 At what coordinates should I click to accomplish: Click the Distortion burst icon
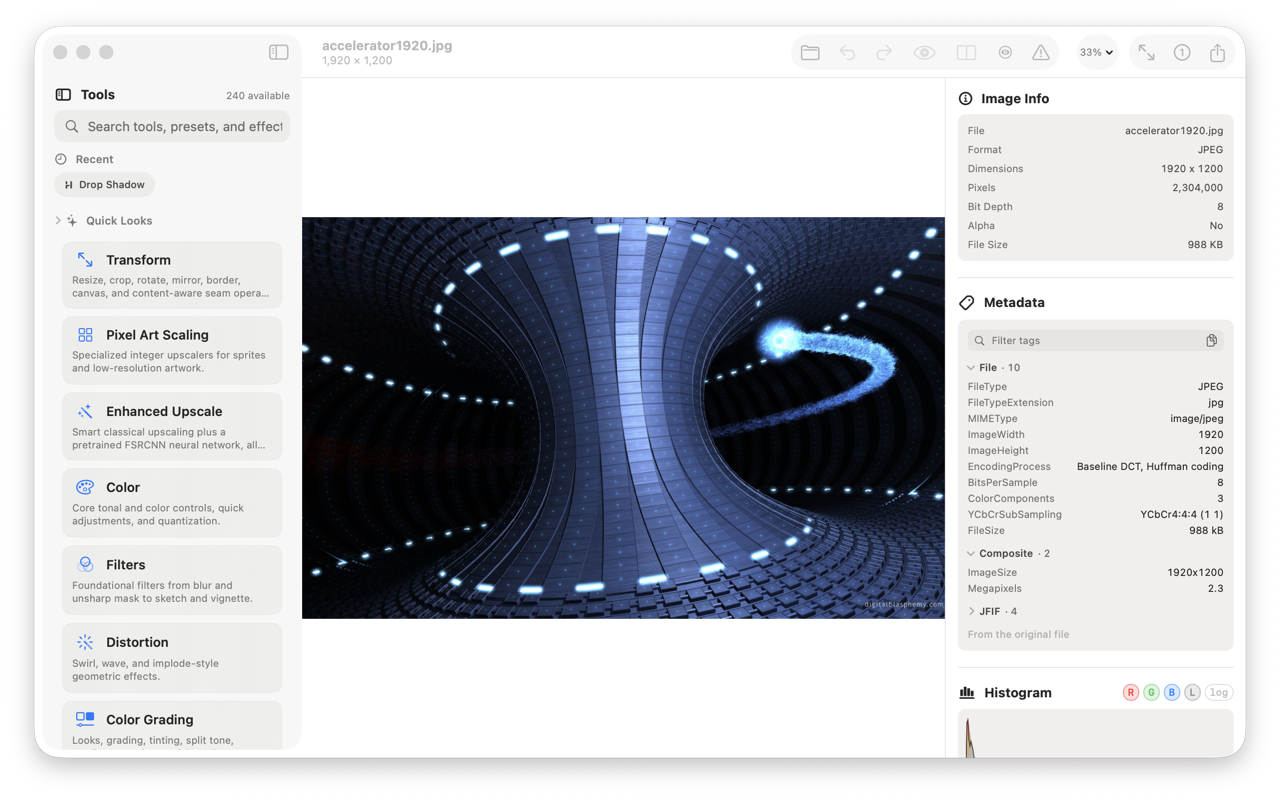click(x=85, y=642)
